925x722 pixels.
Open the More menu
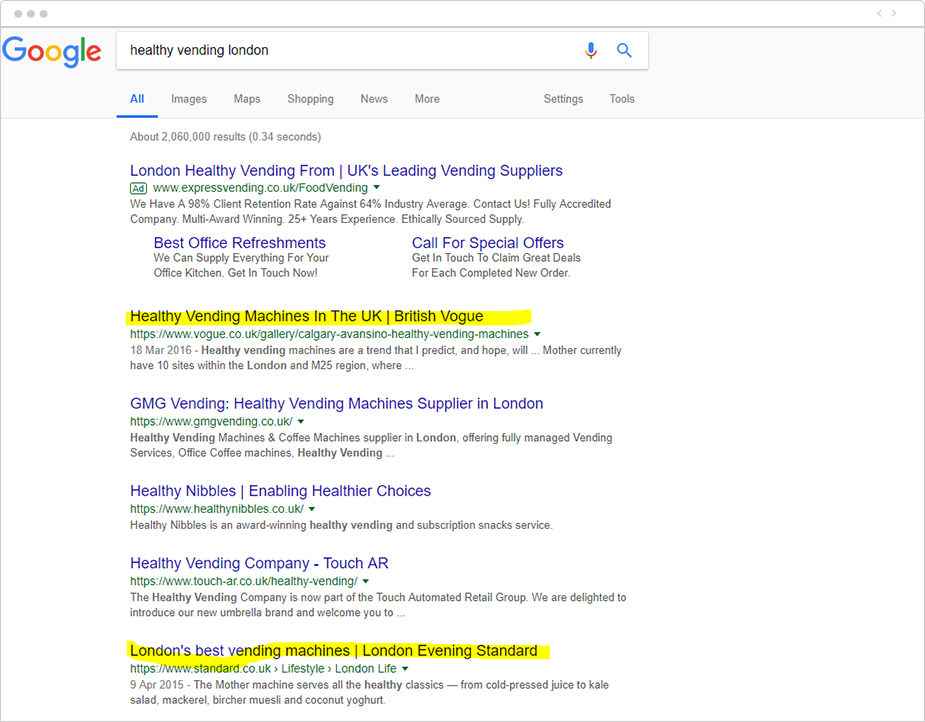(426, 99)
